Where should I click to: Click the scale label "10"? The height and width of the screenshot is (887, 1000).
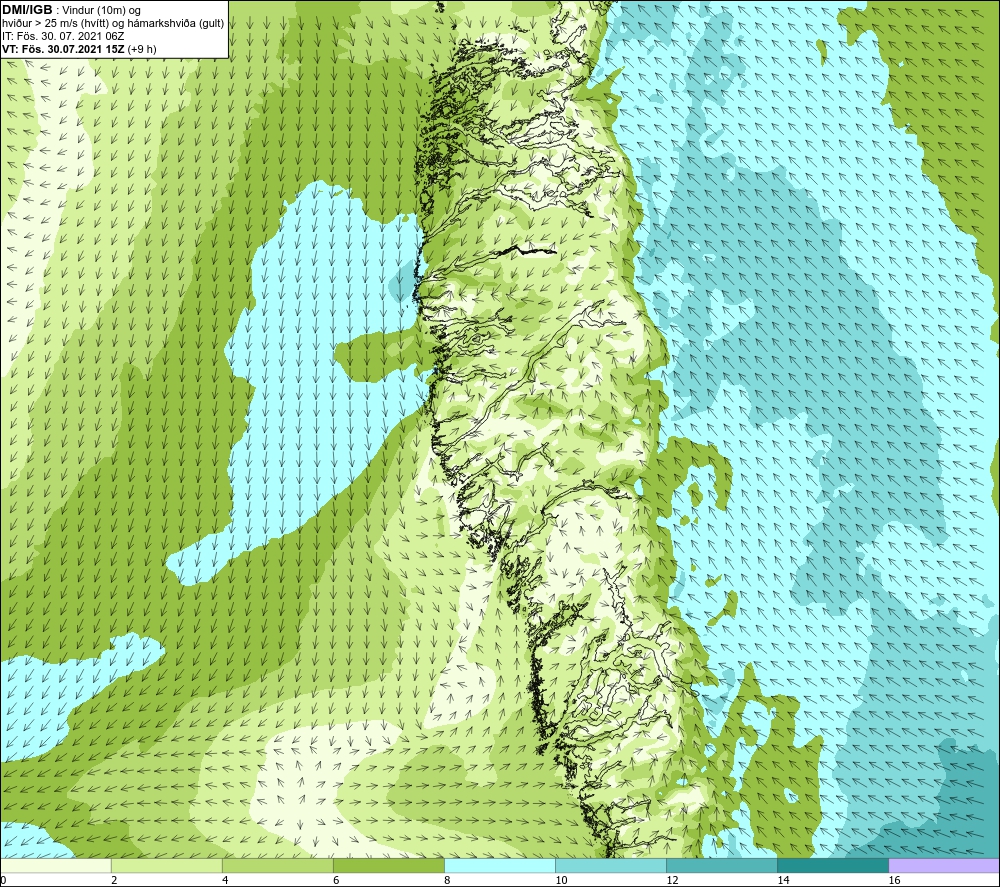click(561, 880)
